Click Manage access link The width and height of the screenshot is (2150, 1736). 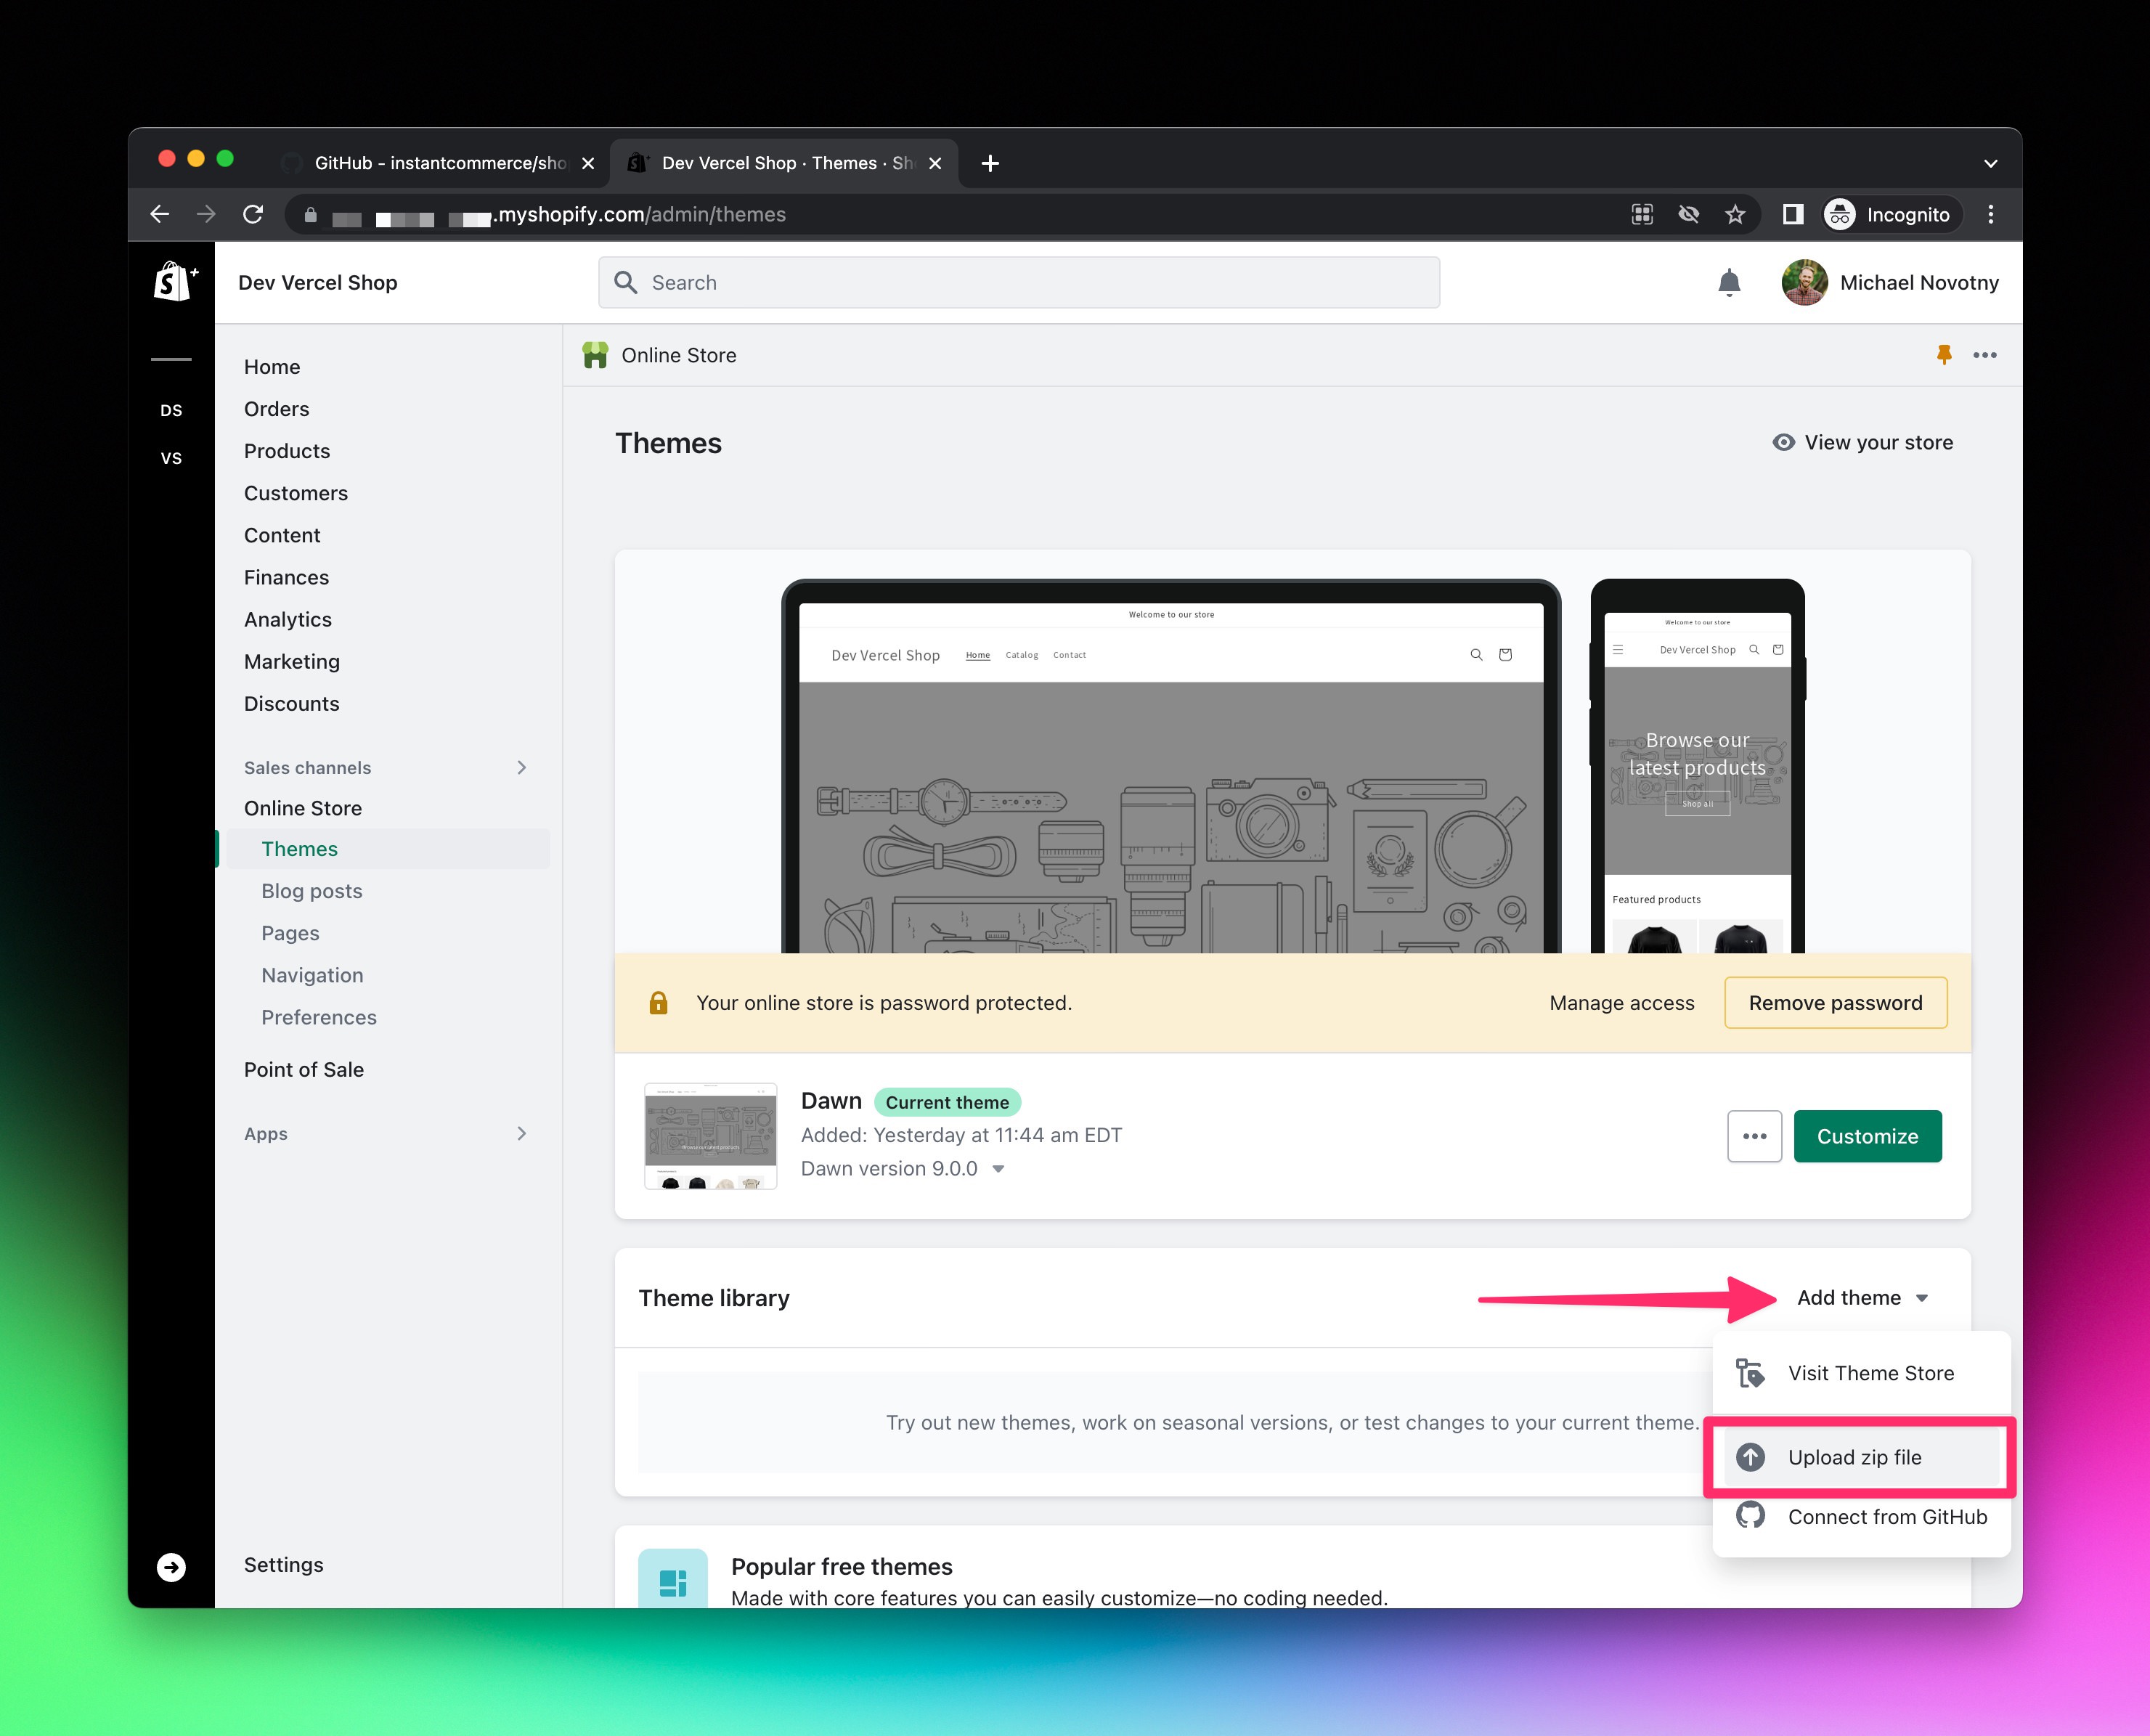point(1622,1003)
